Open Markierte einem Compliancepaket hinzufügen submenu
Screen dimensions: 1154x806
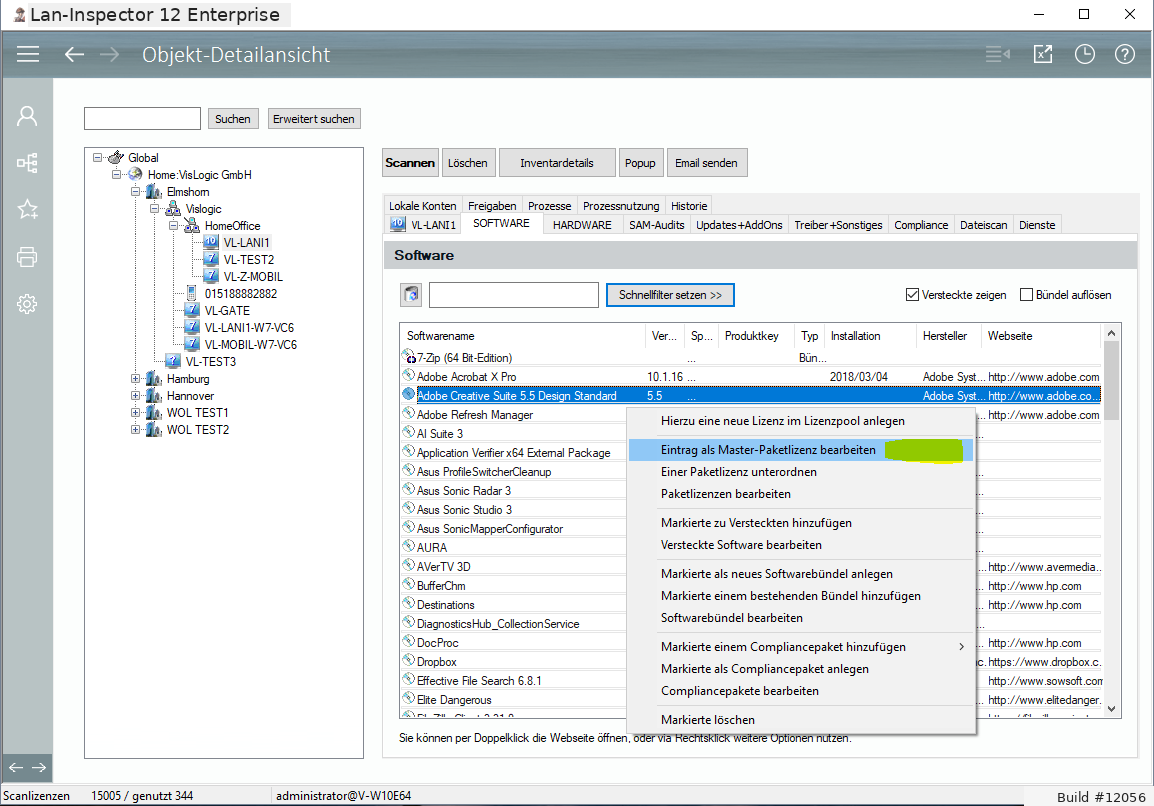tap(801, 647)
